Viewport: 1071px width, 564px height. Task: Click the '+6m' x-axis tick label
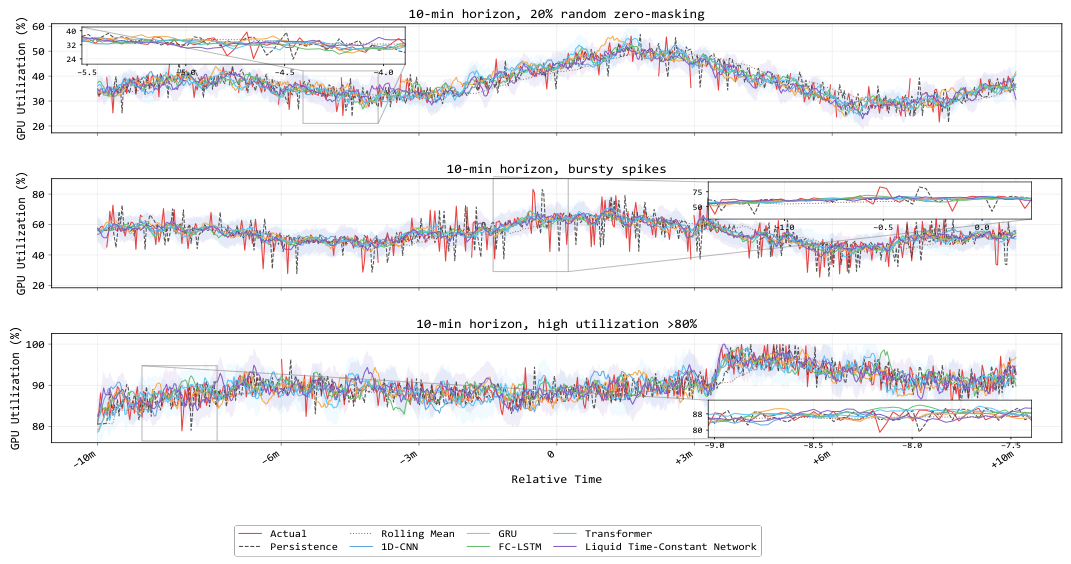click(821, 457)
